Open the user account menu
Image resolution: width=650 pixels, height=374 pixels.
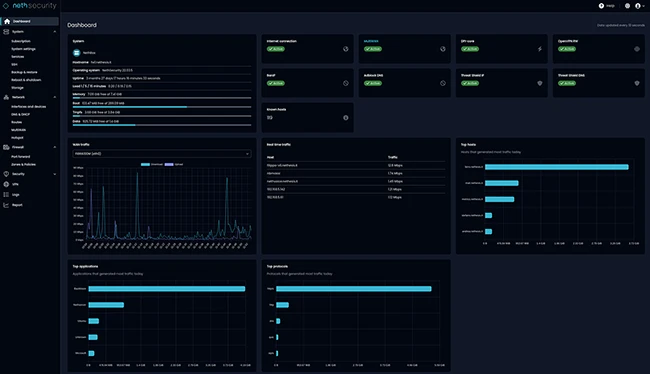640,6
